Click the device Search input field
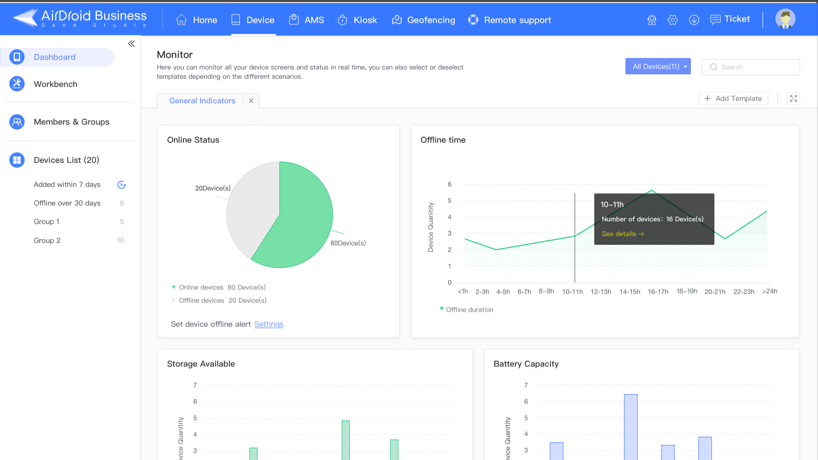Screen dimensions: 818x460 tap(757, 67)
